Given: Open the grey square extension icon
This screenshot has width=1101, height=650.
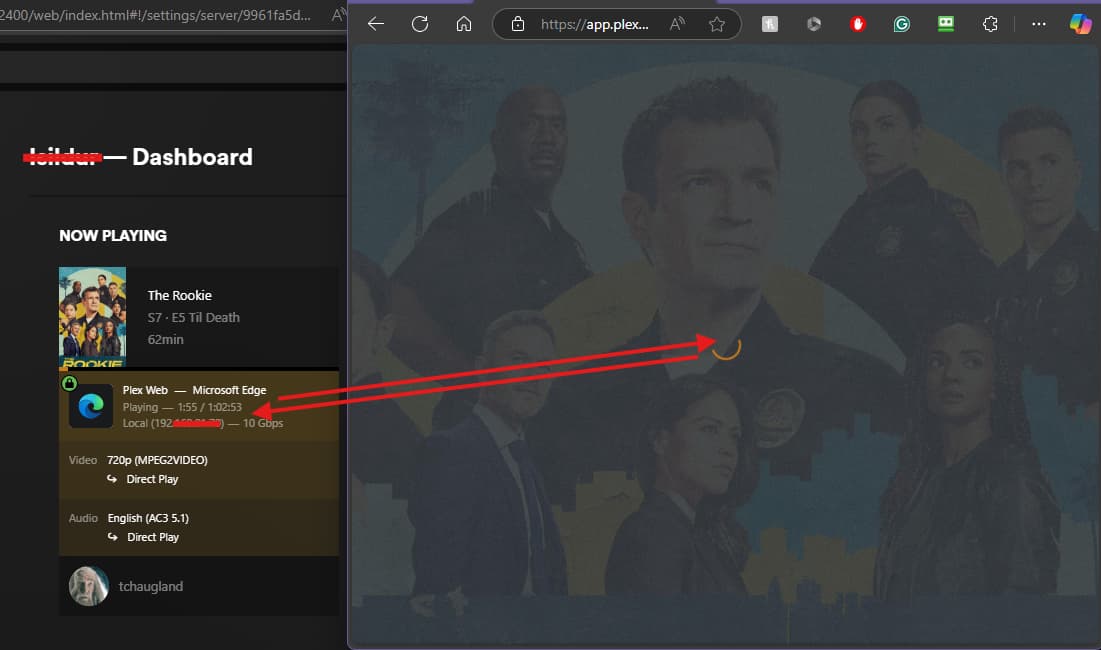Looking at the screenshot, I should click(770, 25).
